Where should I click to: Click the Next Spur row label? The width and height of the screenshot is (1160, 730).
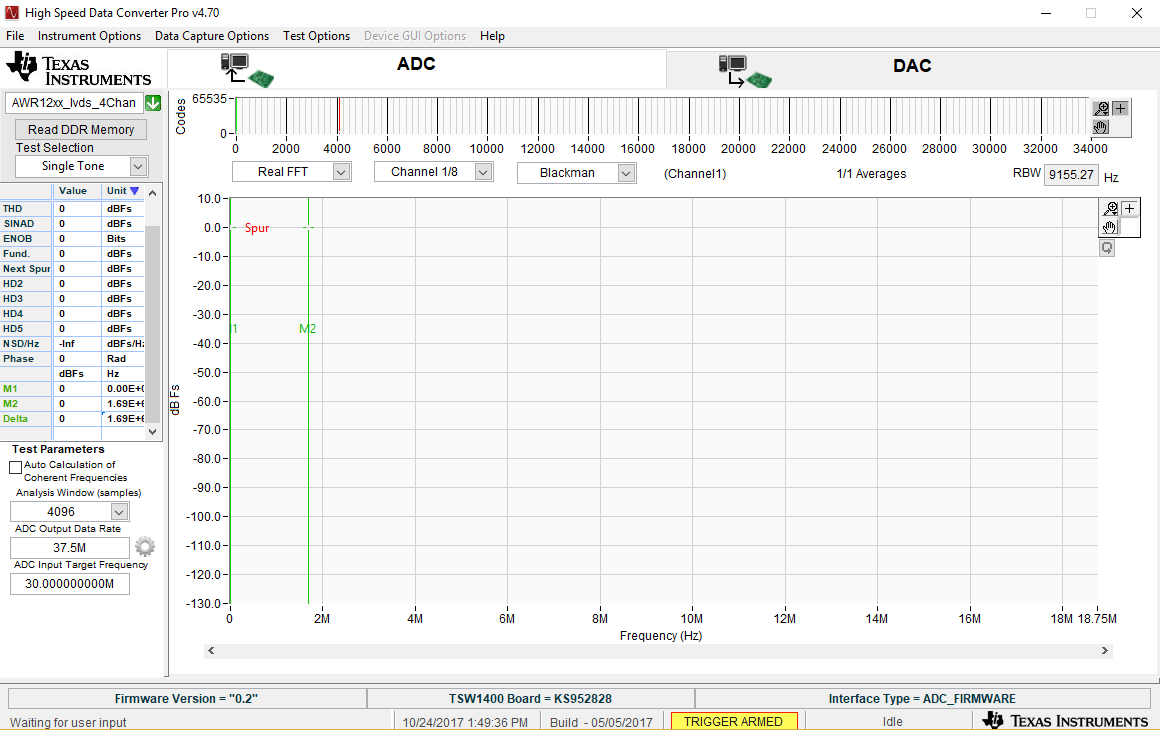27,268
